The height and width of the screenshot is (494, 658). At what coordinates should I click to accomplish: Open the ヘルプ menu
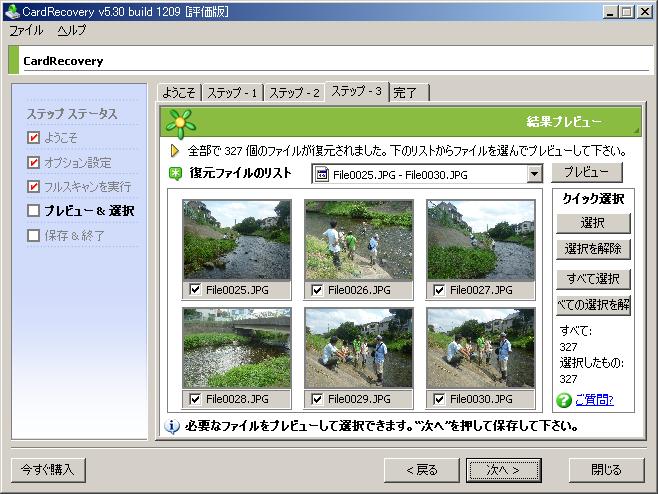[x=72, y=31]
